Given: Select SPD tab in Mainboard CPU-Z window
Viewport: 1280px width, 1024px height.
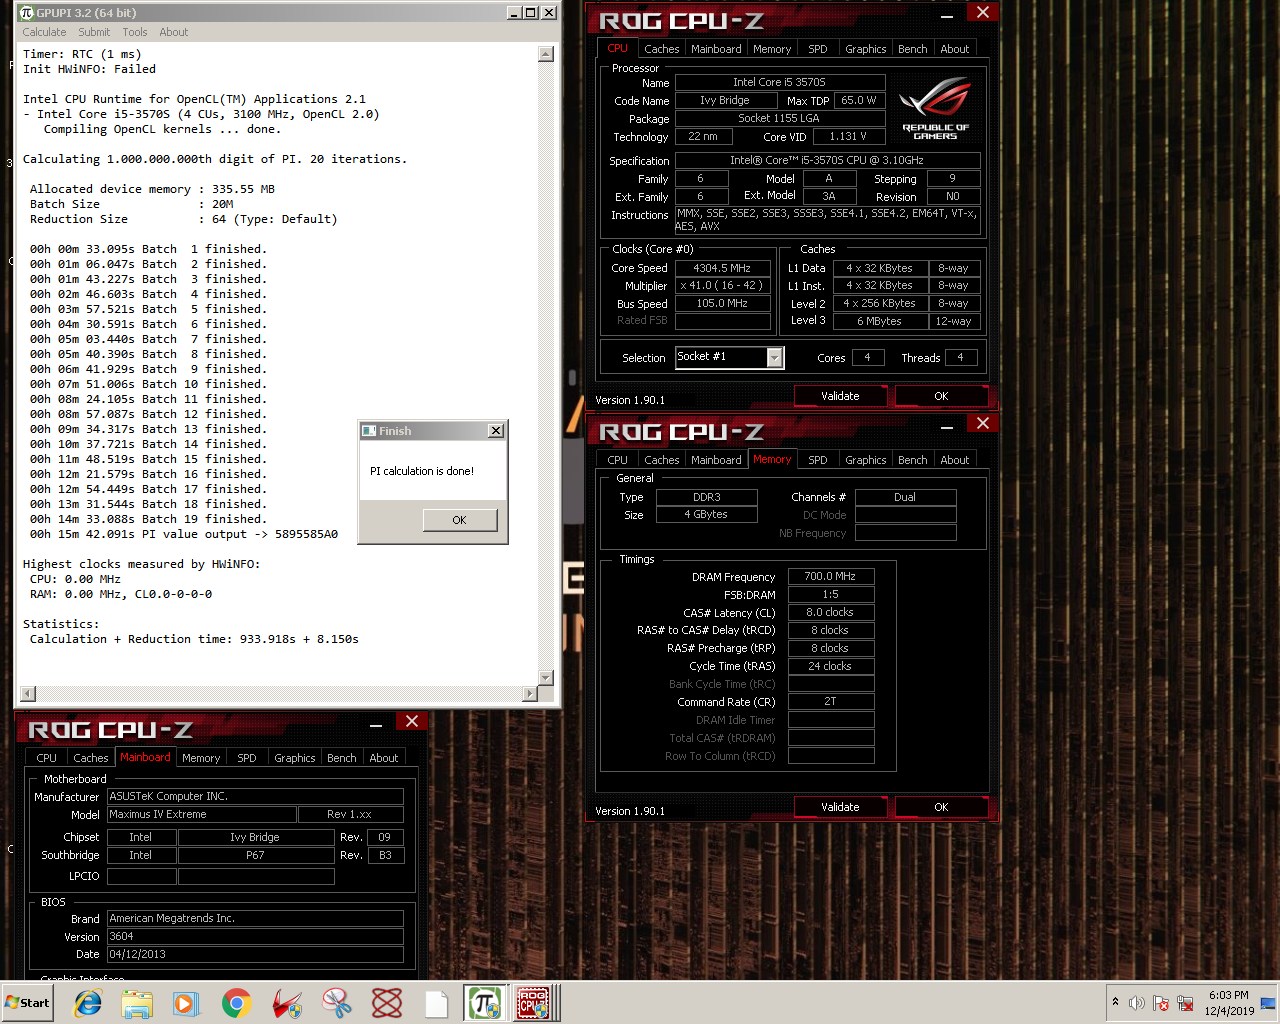Looking at the screenshot, I should (247, 758).
